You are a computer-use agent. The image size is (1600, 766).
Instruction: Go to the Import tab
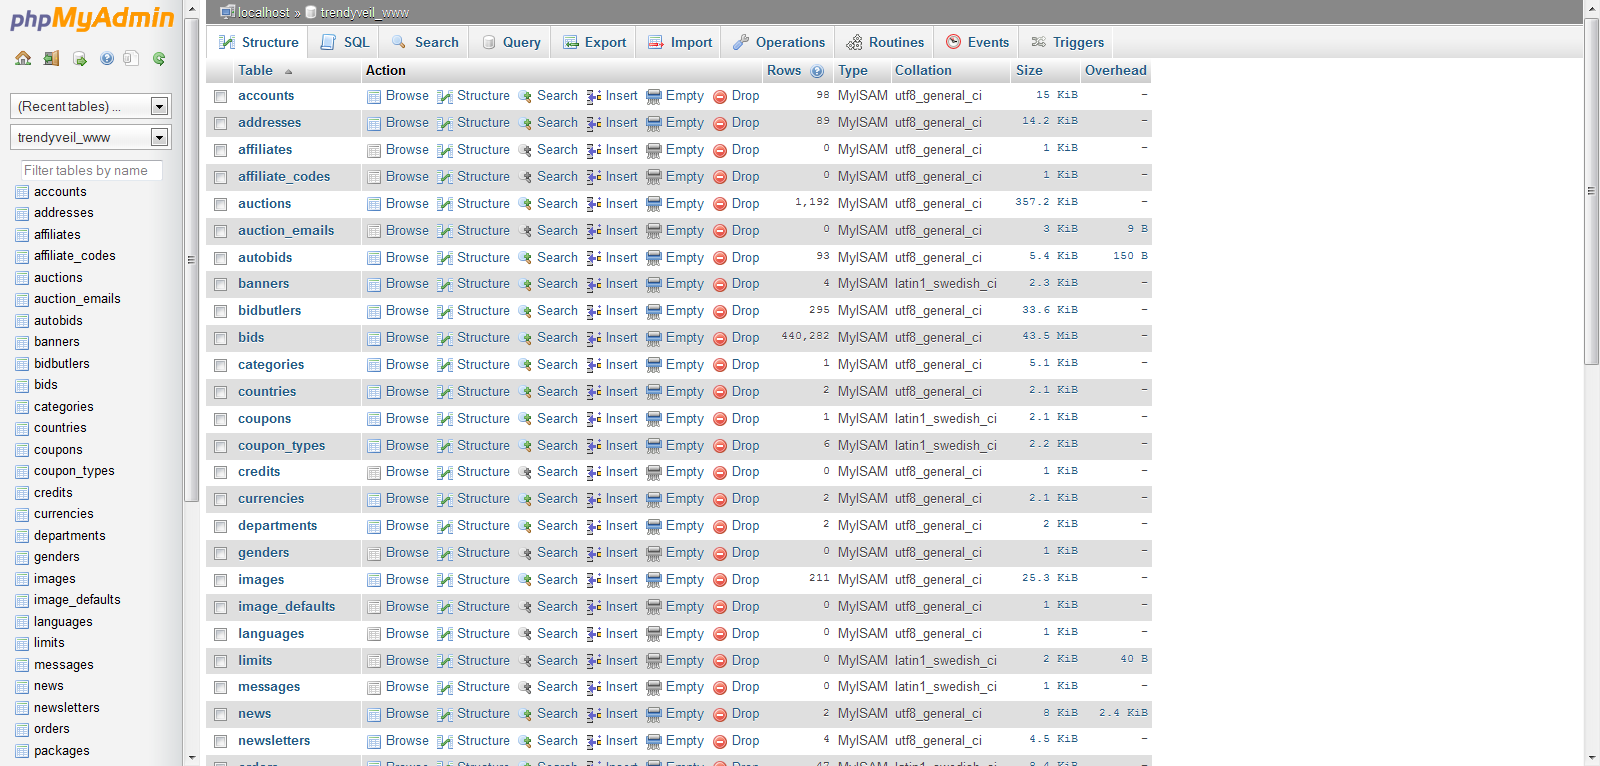[680, 42]
